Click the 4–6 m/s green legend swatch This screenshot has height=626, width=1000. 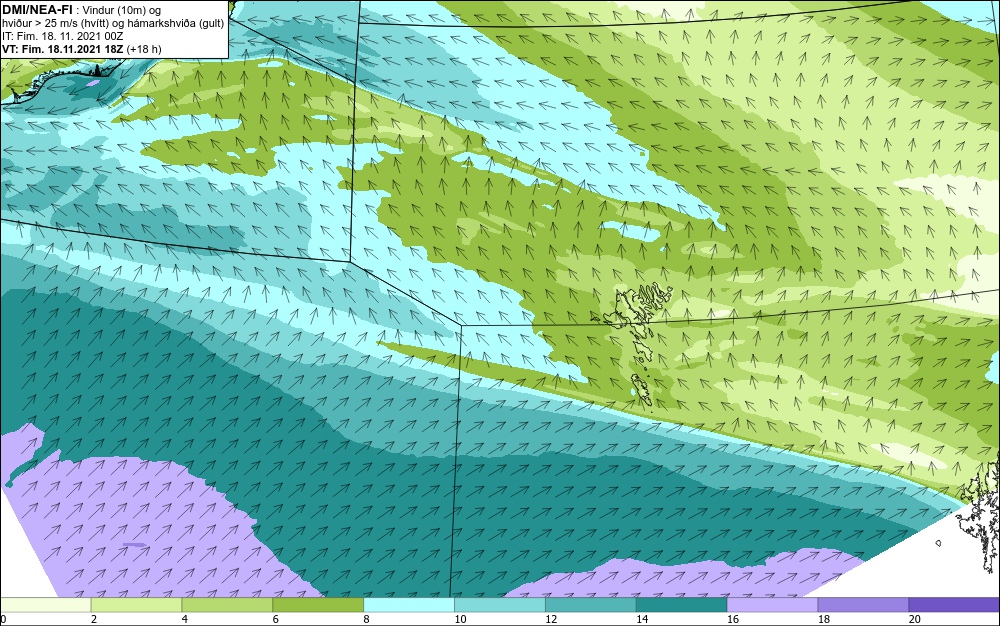click(x=227, y=605)
